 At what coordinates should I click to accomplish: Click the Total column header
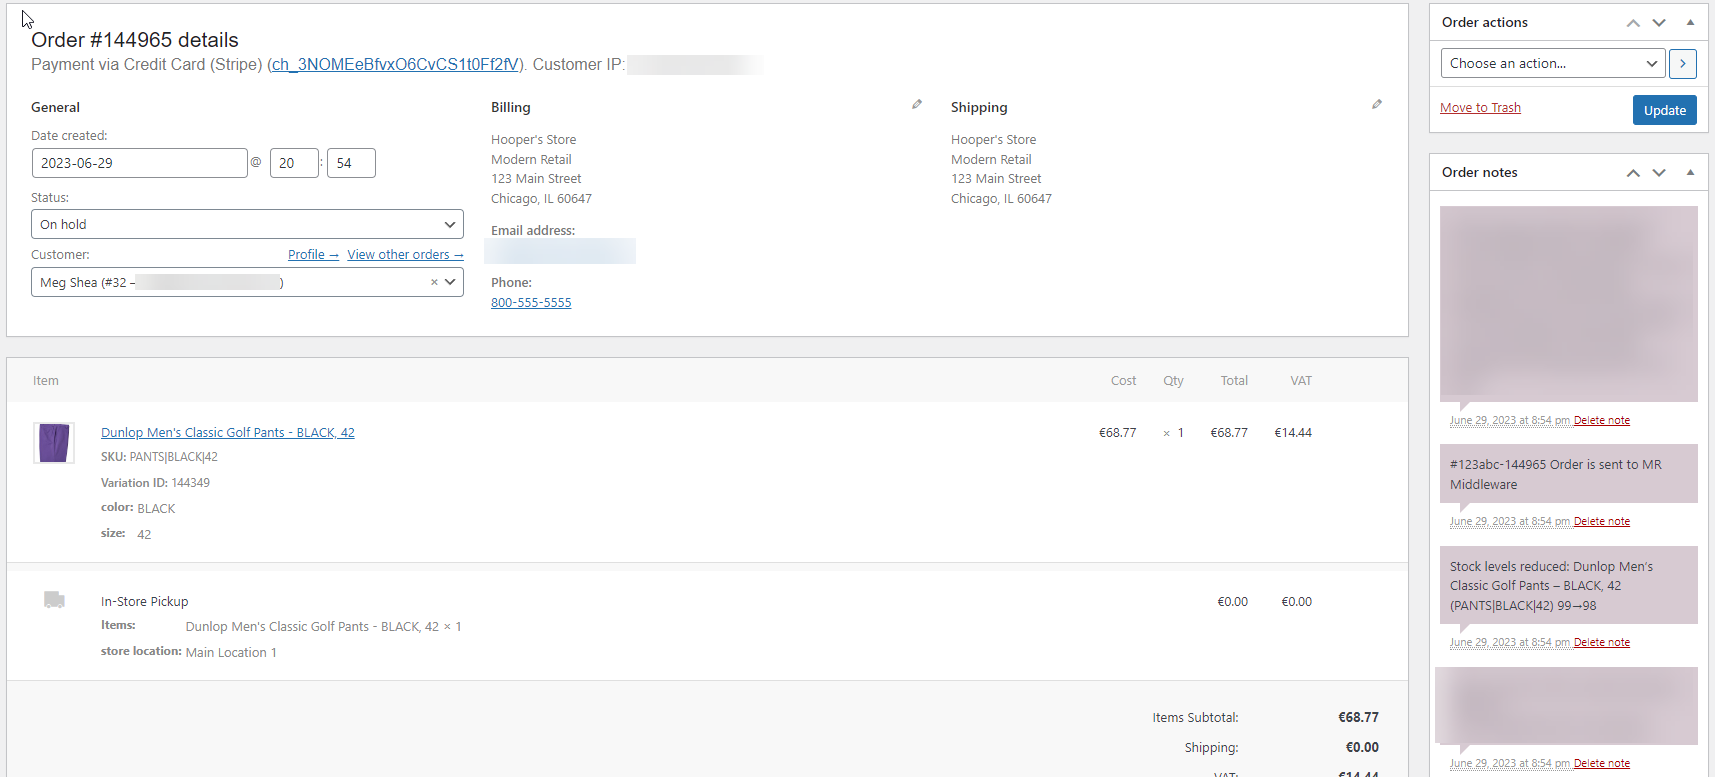(x=1234, y=381)
